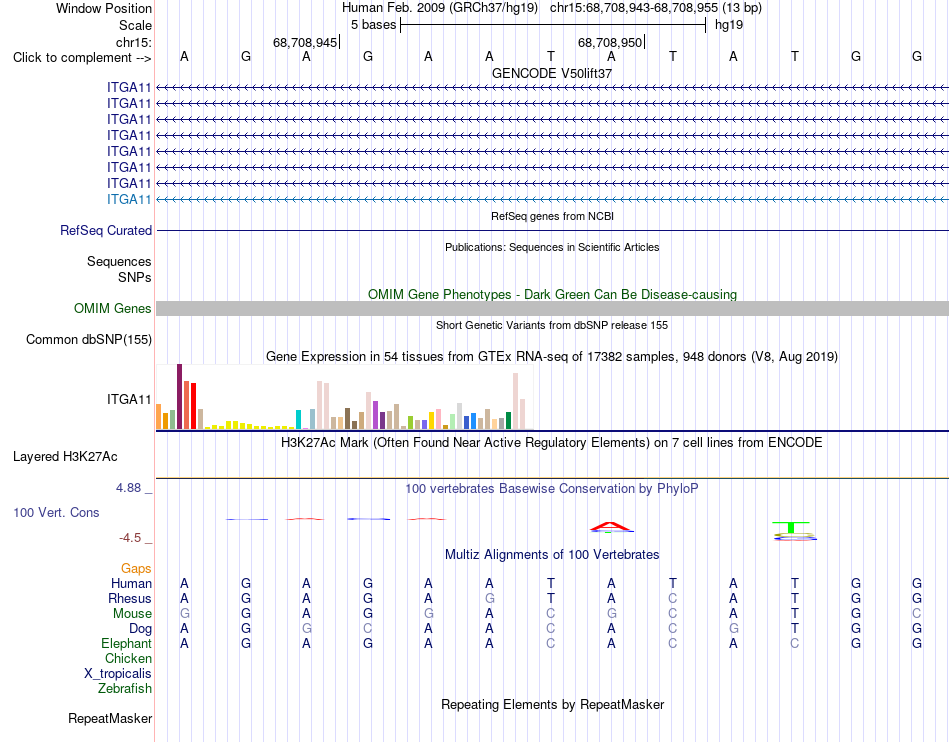
Task: Click the Dog species label
Action: coord(140,629)
